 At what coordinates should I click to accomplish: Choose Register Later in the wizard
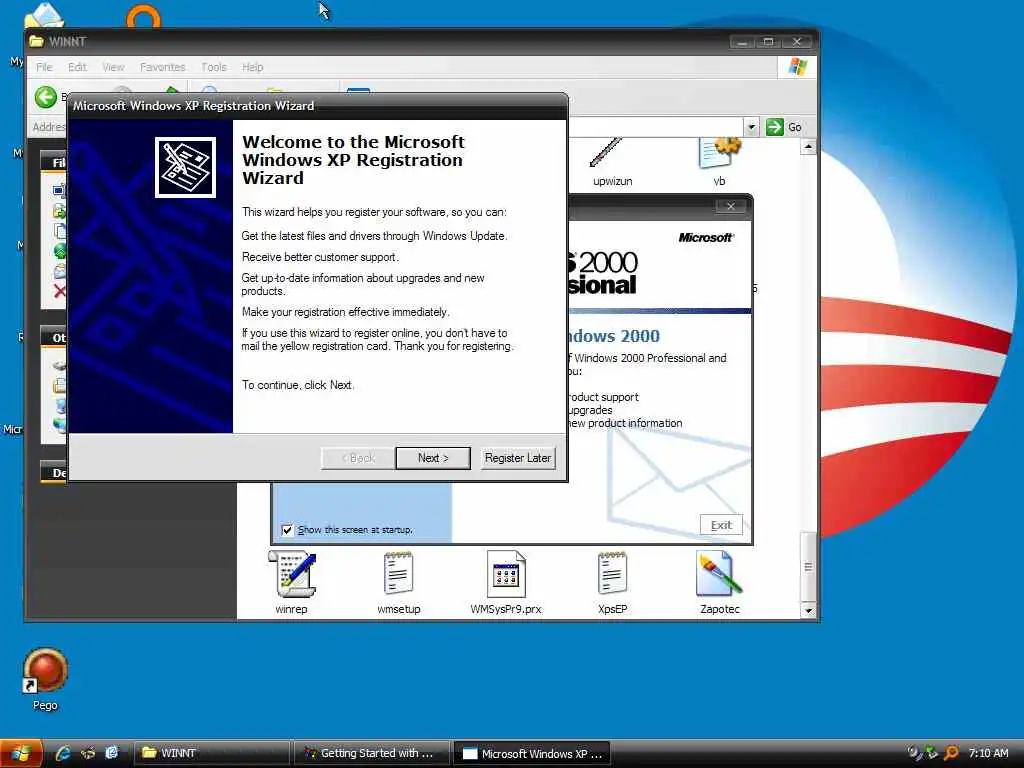pos(517,458)
